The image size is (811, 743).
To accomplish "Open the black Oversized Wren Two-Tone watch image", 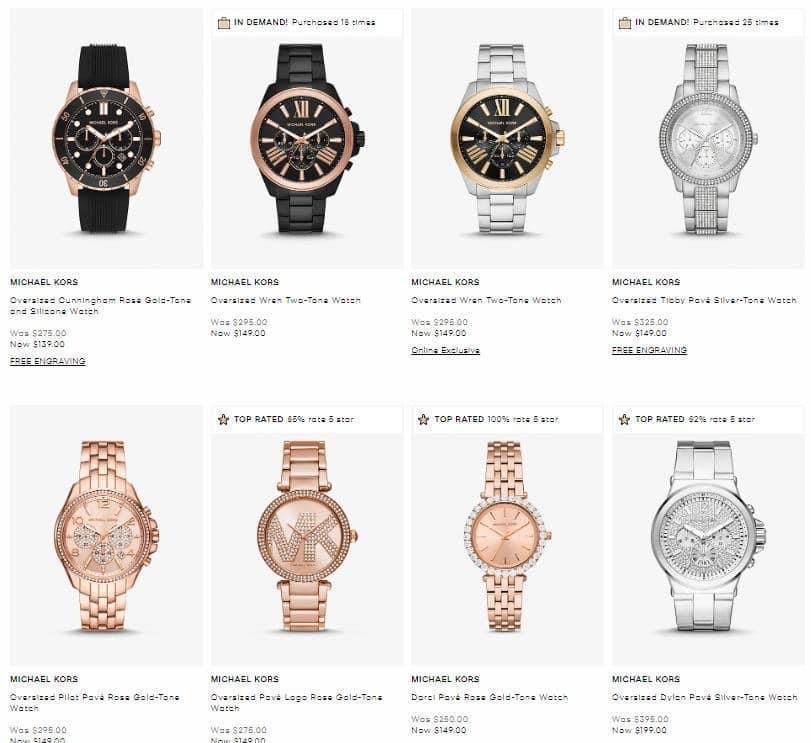I will point(307,138).
